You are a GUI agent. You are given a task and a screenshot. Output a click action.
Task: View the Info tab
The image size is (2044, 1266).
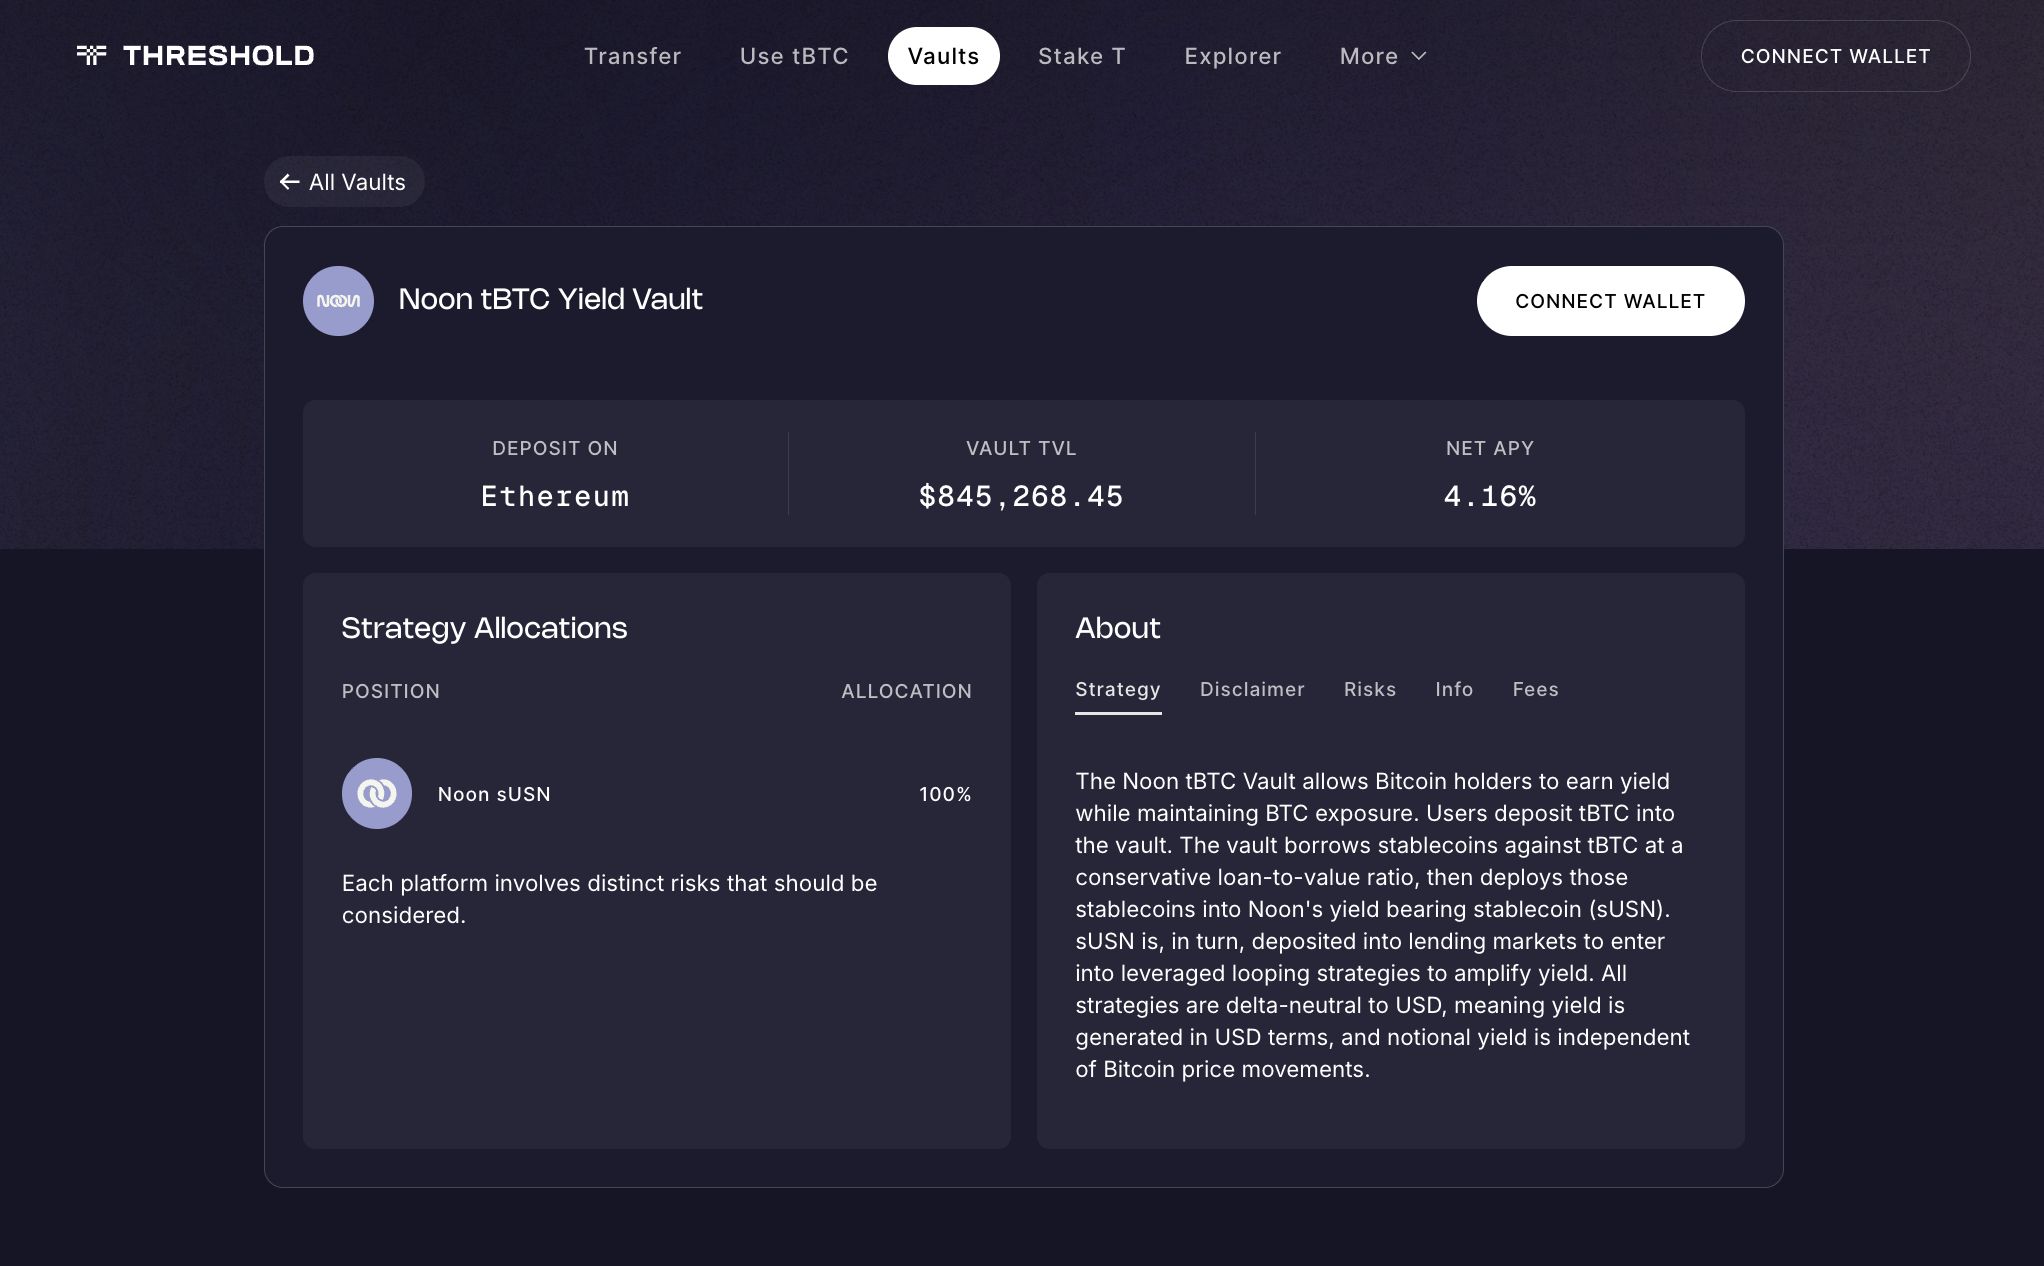pos(1453,689)
